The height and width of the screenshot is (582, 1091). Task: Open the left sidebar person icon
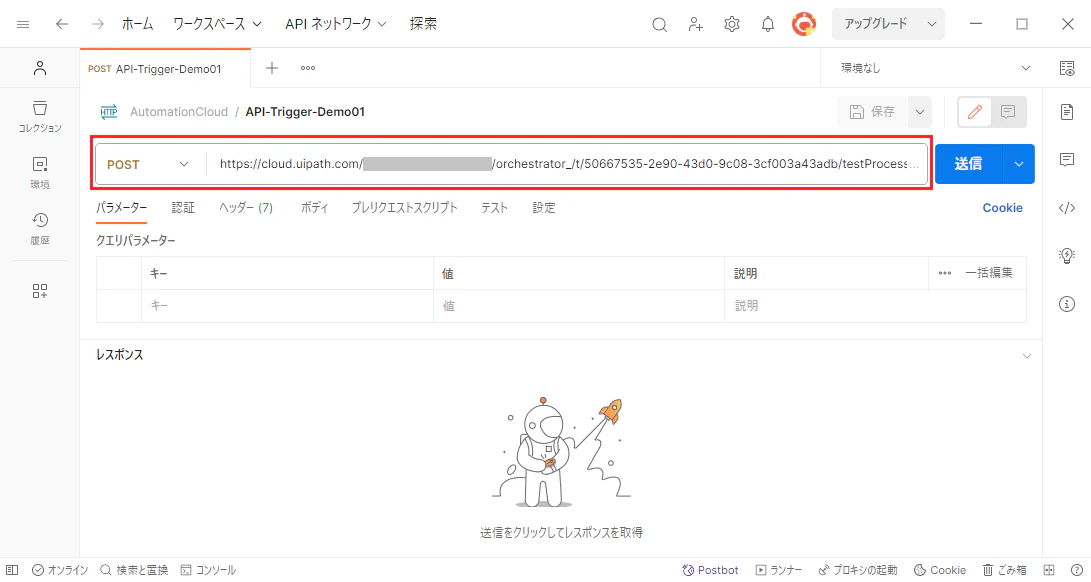(x=40, y=68)
